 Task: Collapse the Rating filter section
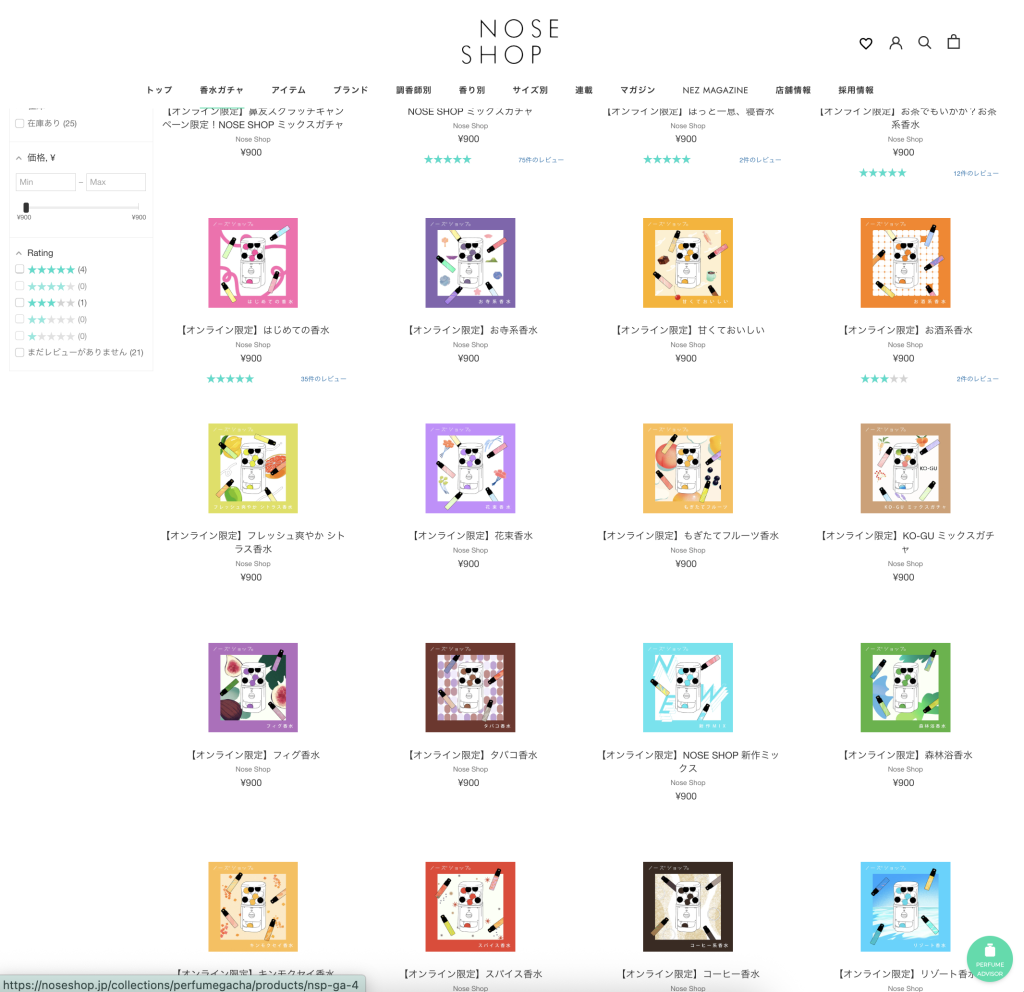pyautogui.click(x=19, y=253)
